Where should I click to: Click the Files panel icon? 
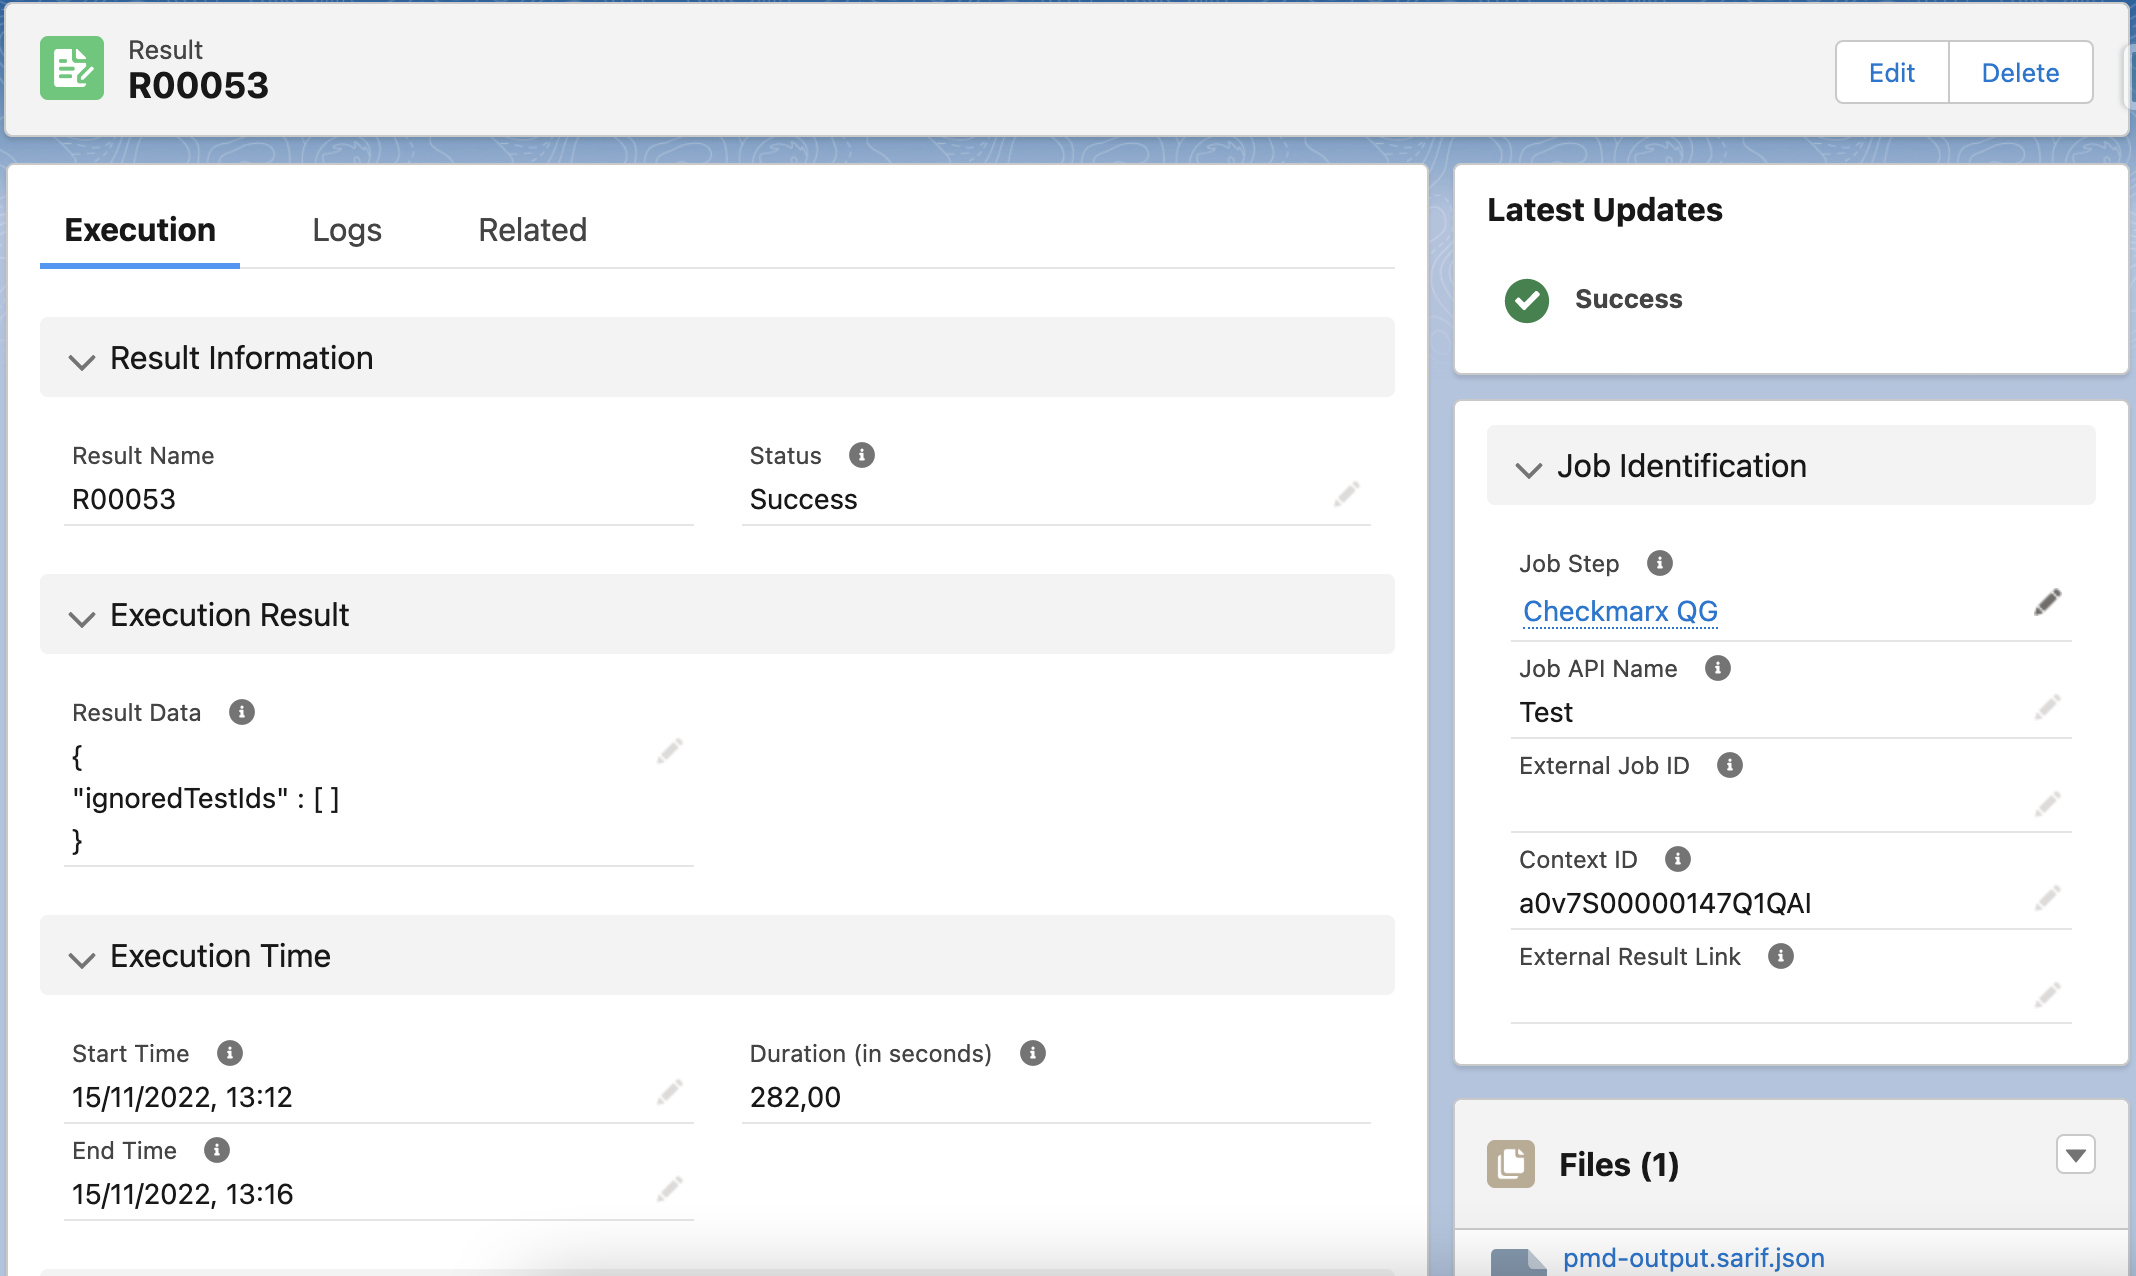(1511, 1164)
